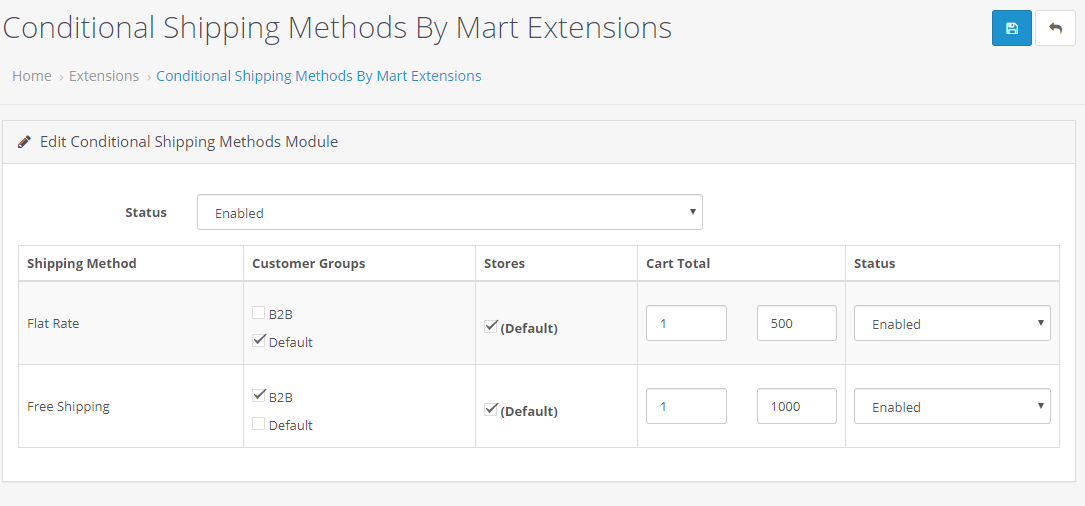
Task: Click Flat Rate minimum cart total field
Action: tap(686, 323)
